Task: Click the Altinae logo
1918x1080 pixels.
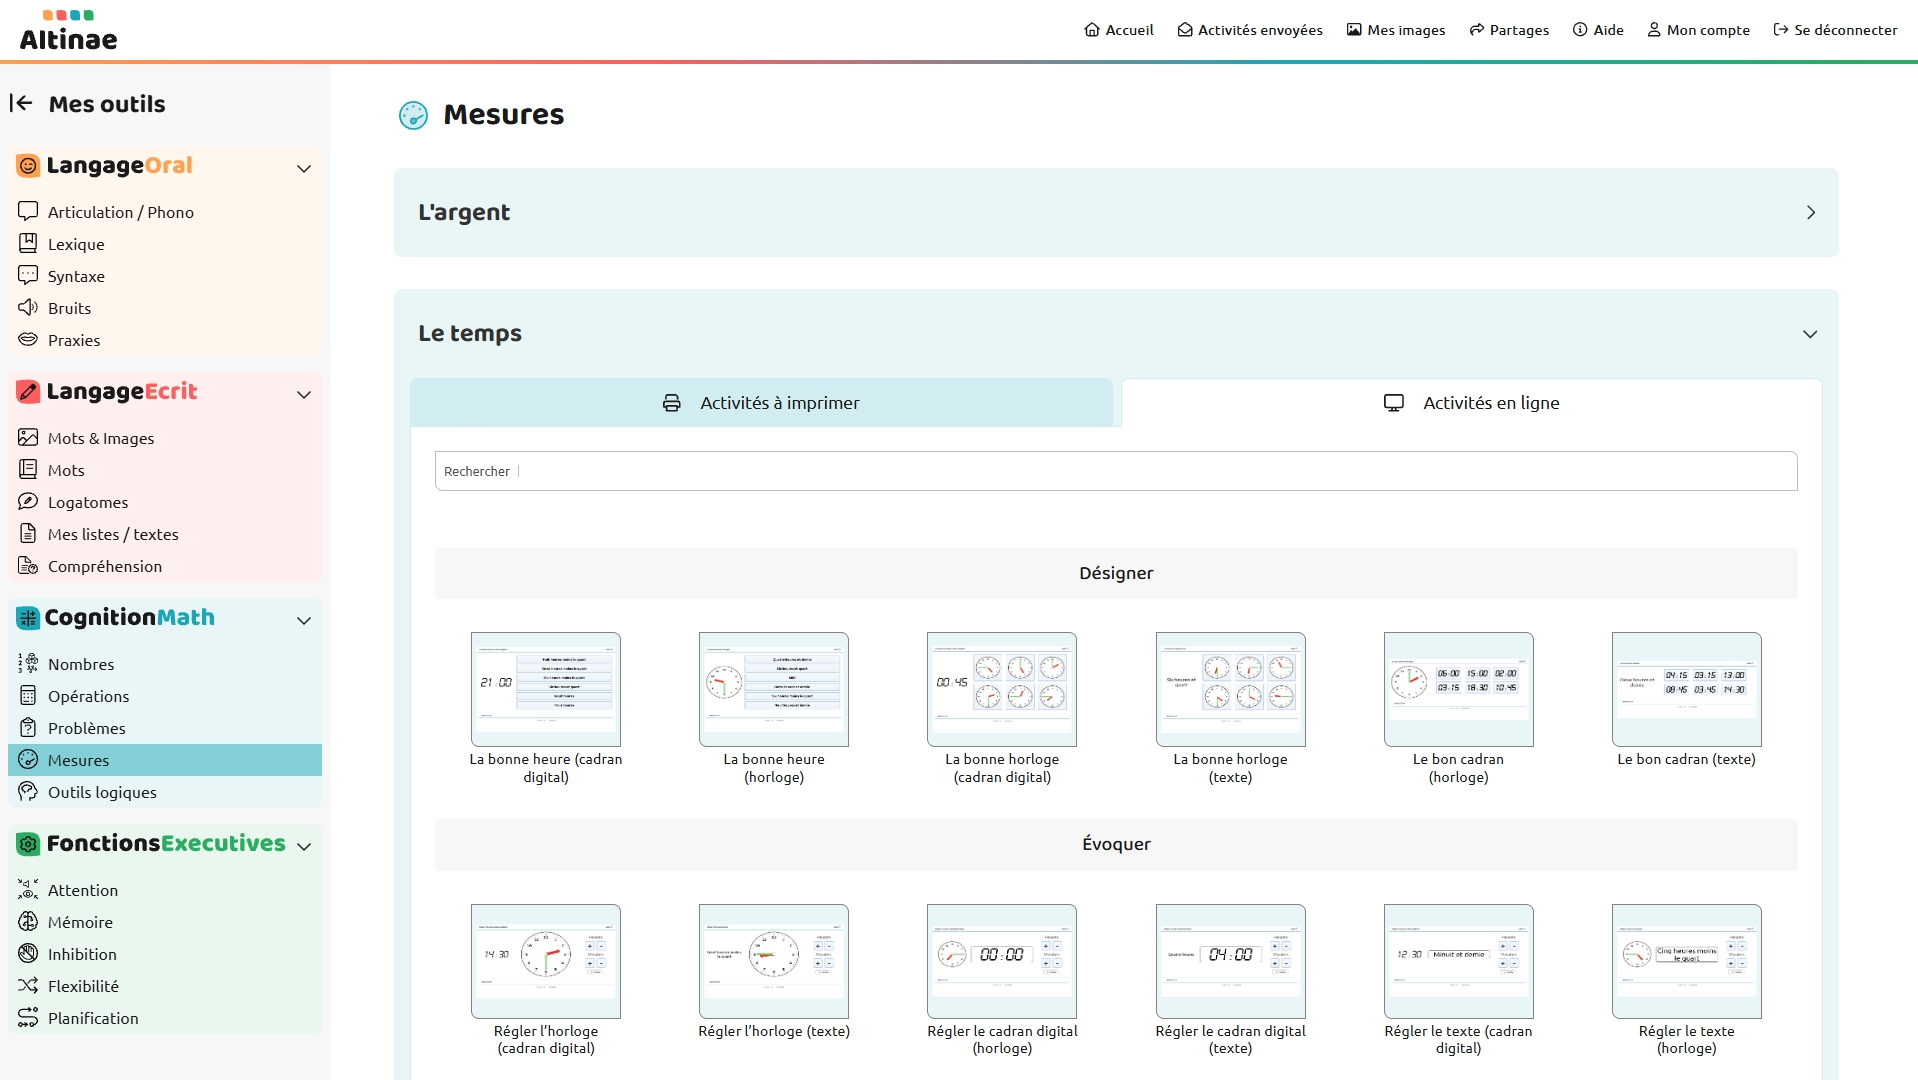Action: (x=68, y=31)
